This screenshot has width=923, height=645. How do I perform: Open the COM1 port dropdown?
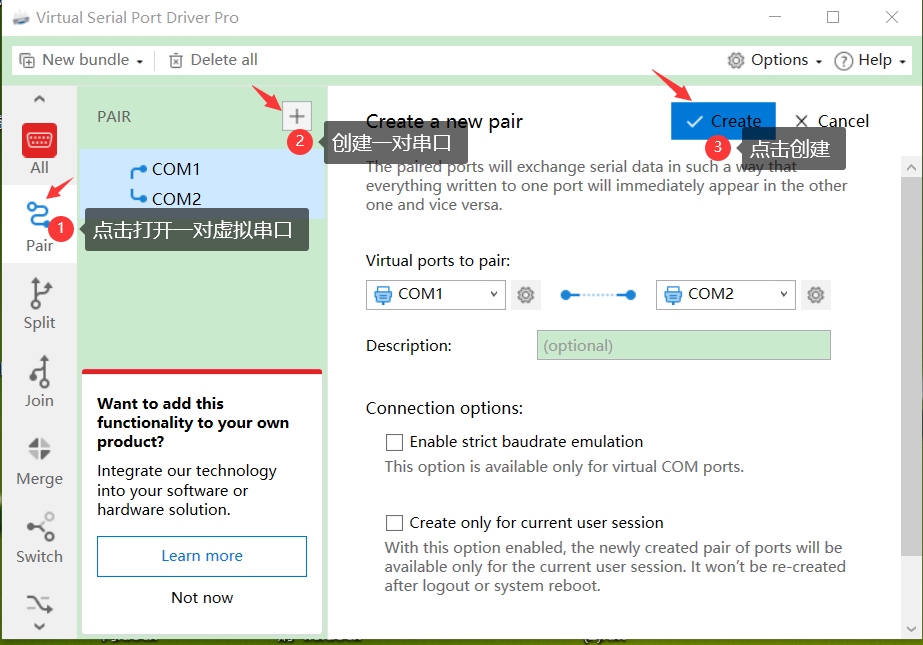tap(436, 294)
